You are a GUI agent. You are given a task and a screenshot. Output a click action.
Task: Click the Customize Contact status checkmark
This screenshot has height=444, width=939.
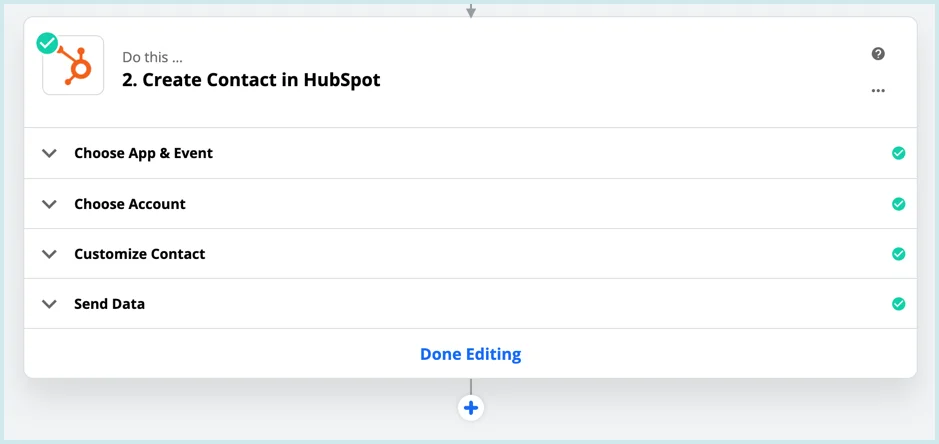point(898,254)
